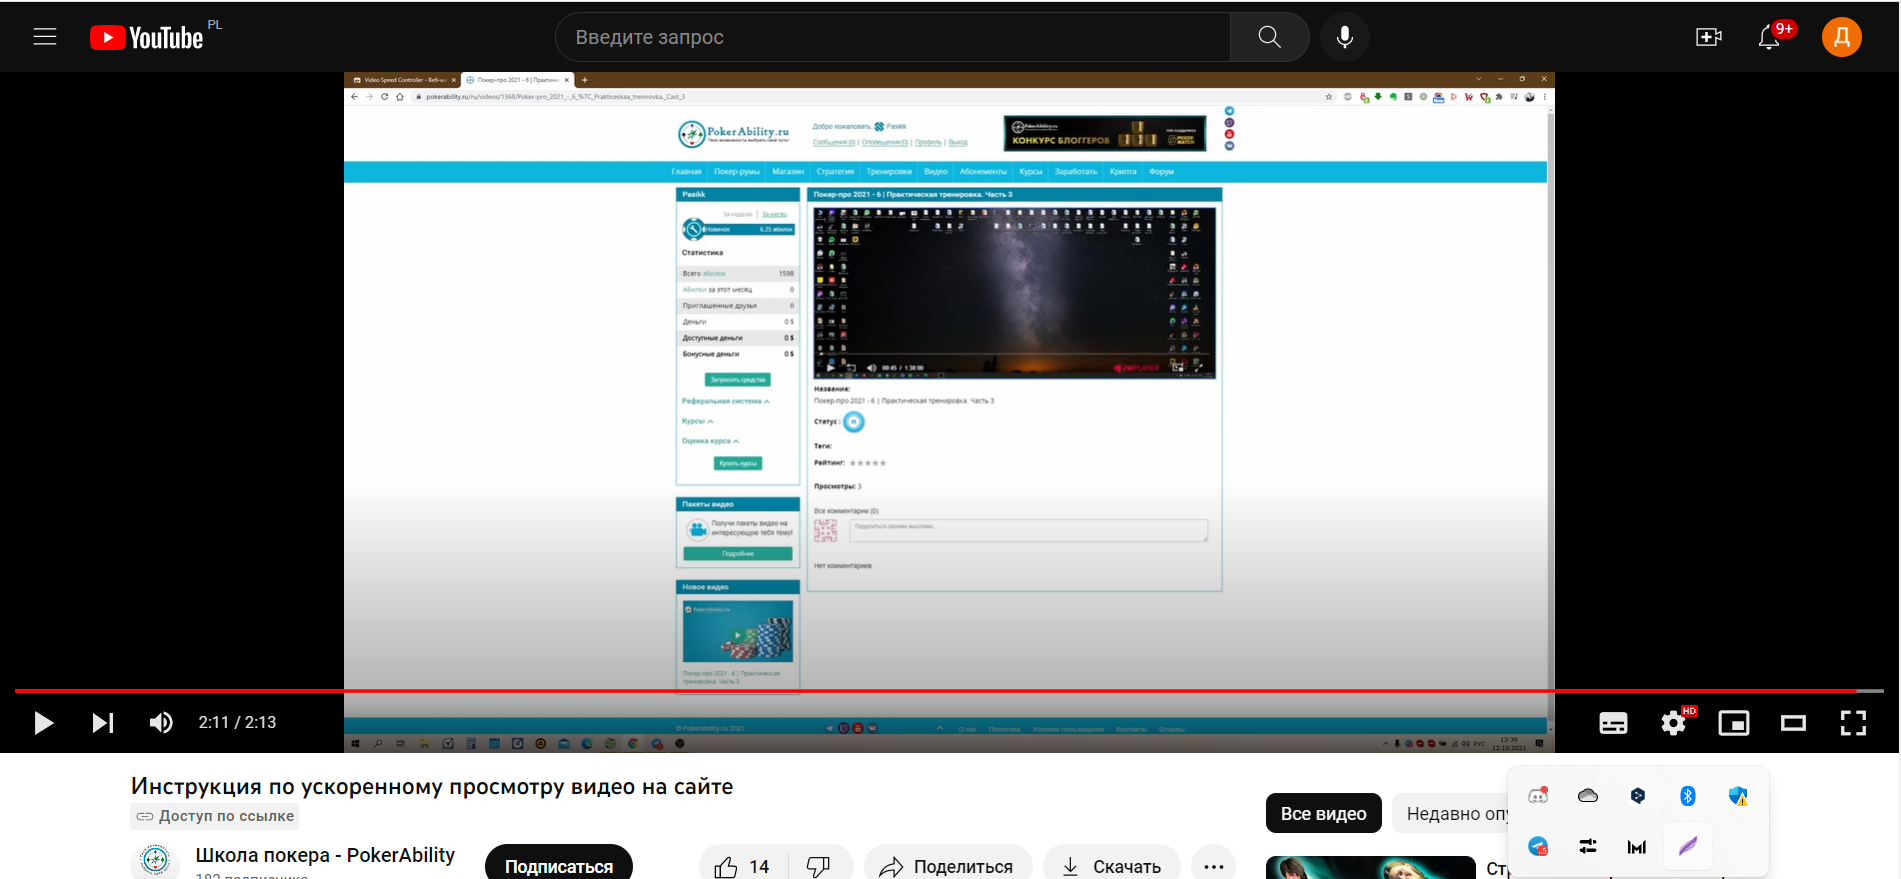The width and height of the screenshot is (1901, 879).
Task: Seek on the red progress bar
Action: (x=949, y=690)
